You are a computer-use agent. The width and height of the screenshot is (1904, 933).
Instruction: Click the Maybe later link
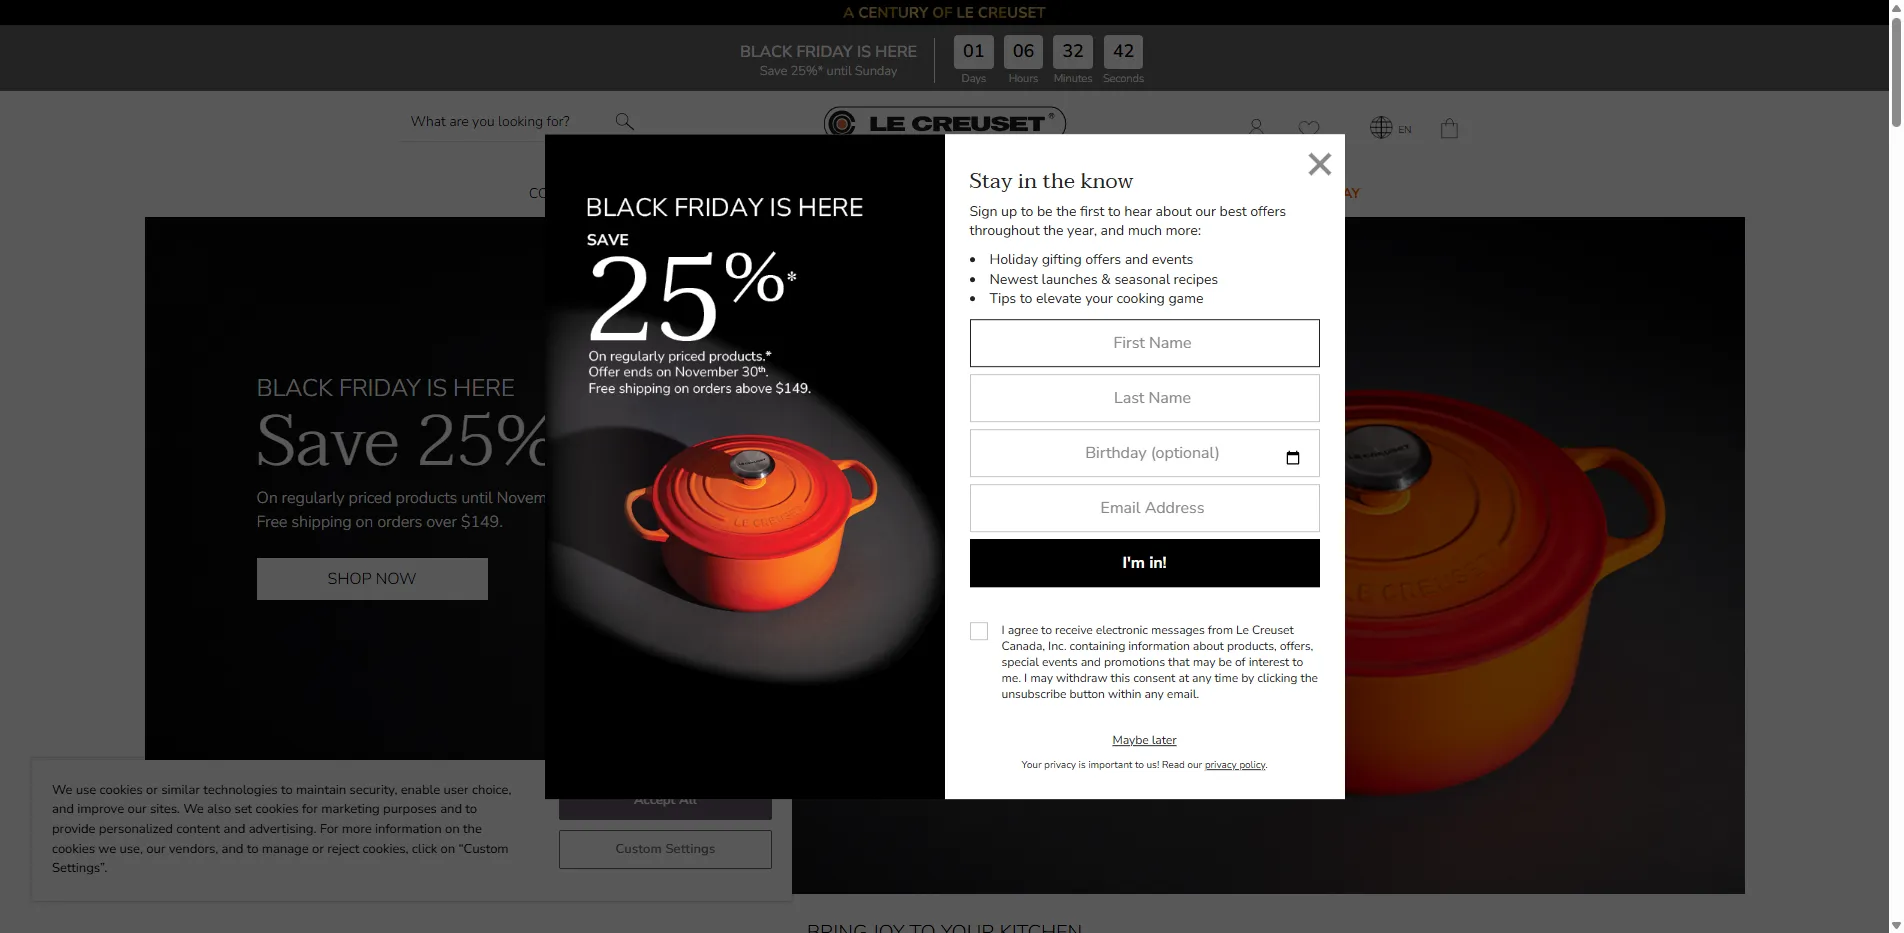(x=1144, y=740)
